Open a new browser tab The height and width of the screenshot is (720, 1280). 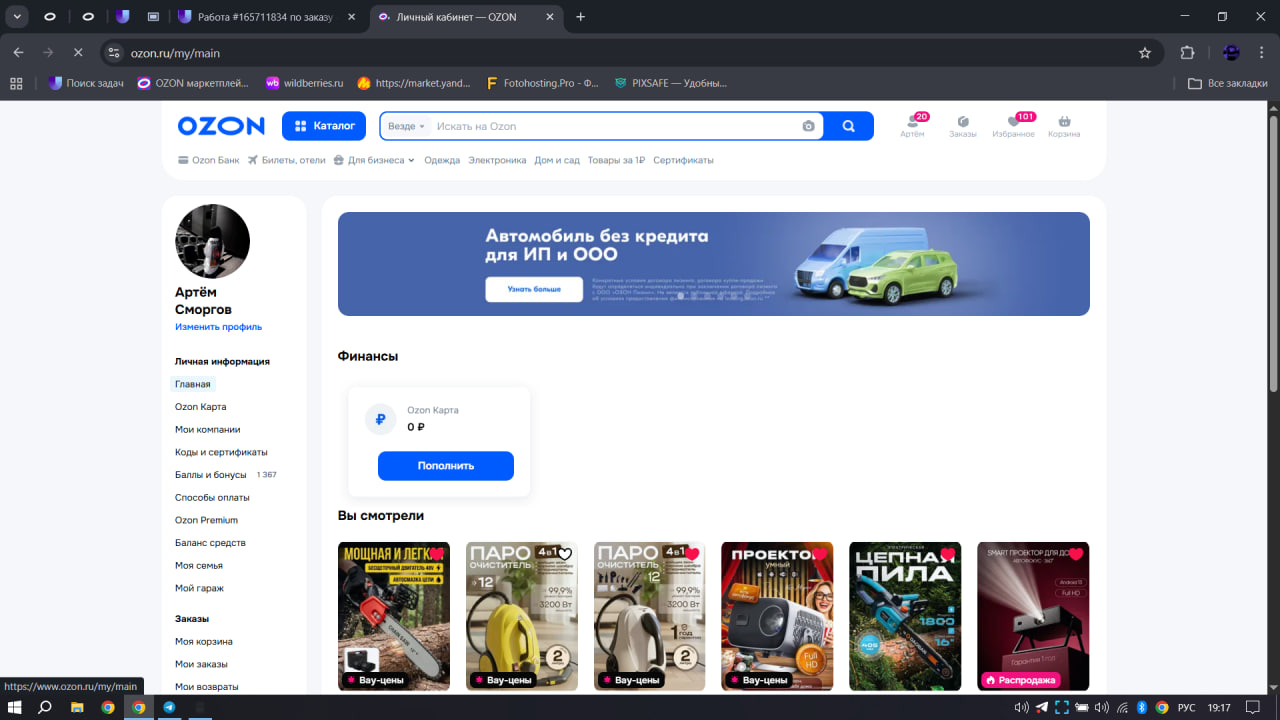(580, 17)
